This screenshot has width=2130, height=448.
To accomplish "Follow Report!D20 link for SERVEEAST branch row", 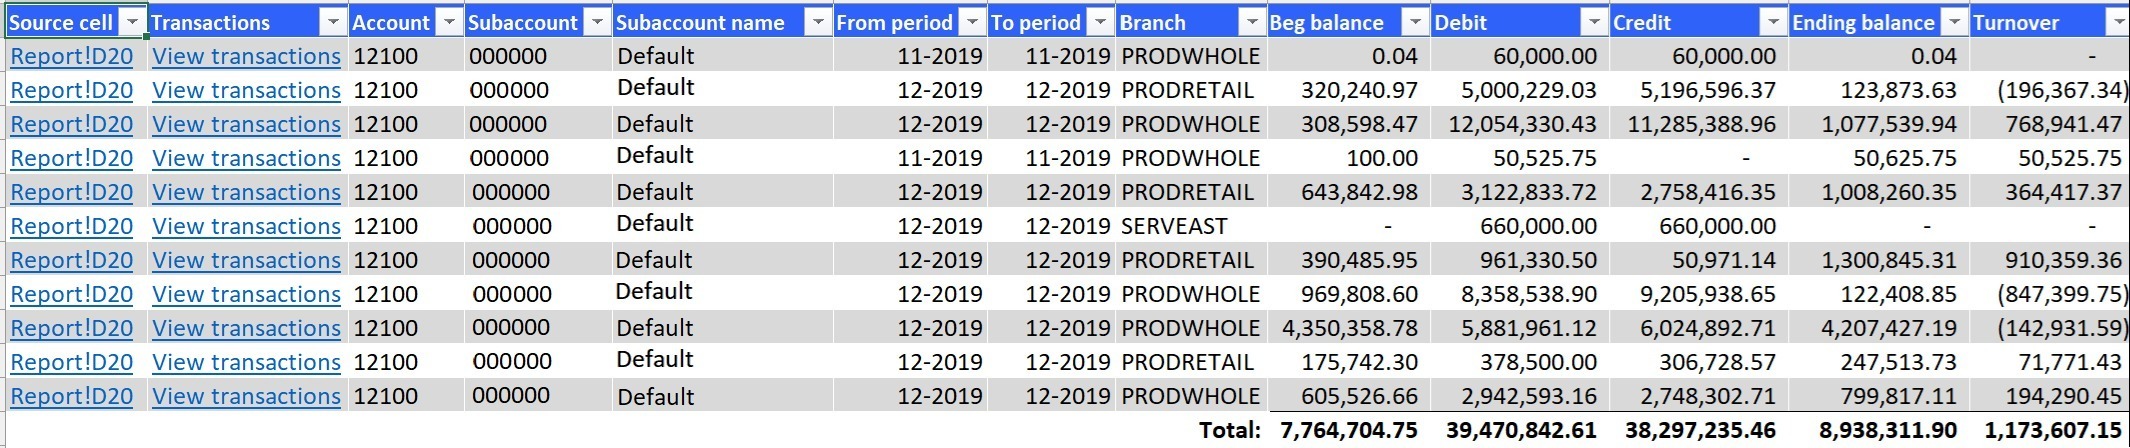I will [71, 226].
